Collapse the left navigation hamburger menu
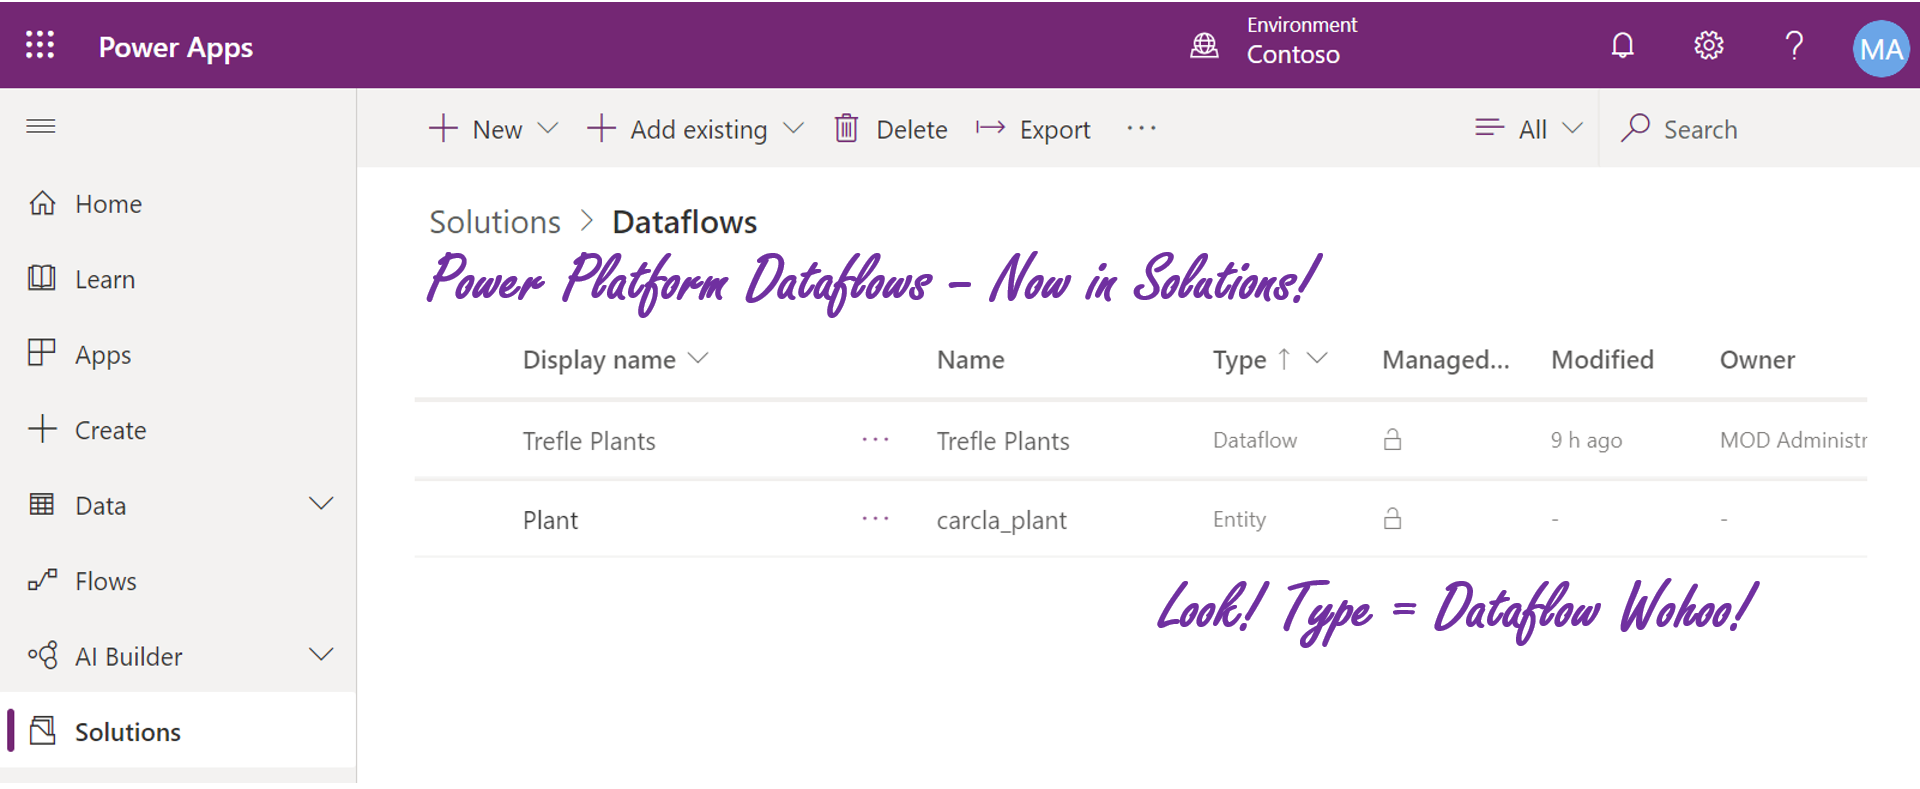The height and width of the screenshot is (789, 1920). pos(41,126)
